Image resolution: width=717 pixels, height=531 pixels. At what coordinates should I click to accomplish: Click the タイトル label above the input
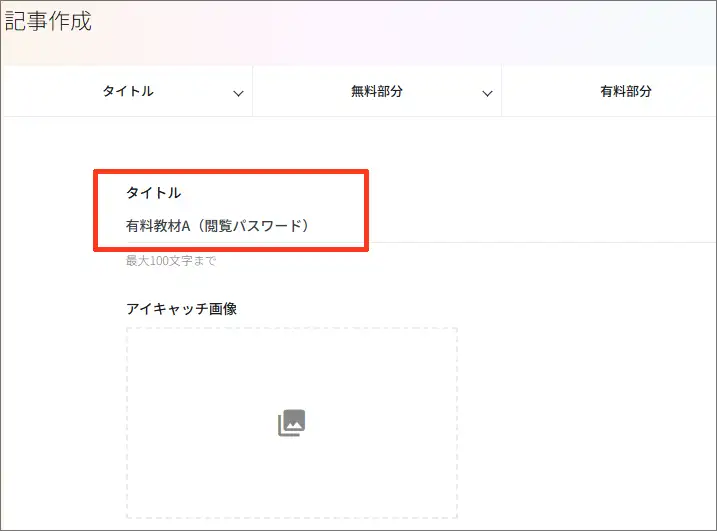(153, 192)
